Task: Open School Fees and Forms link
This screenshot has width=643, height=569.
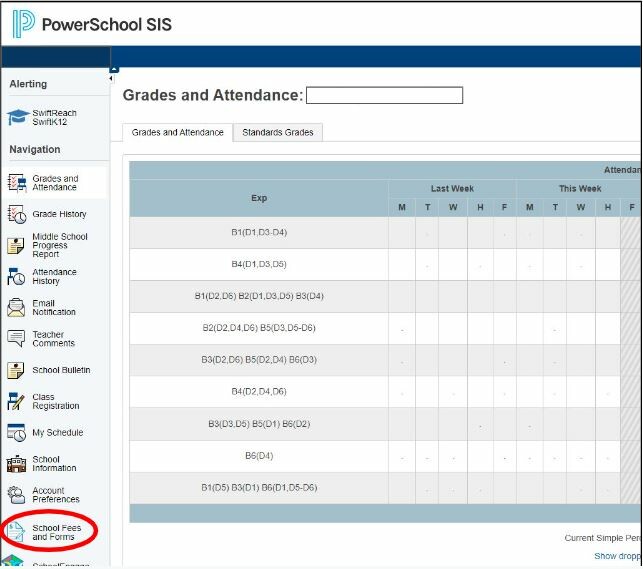Action: pos(57,532)
